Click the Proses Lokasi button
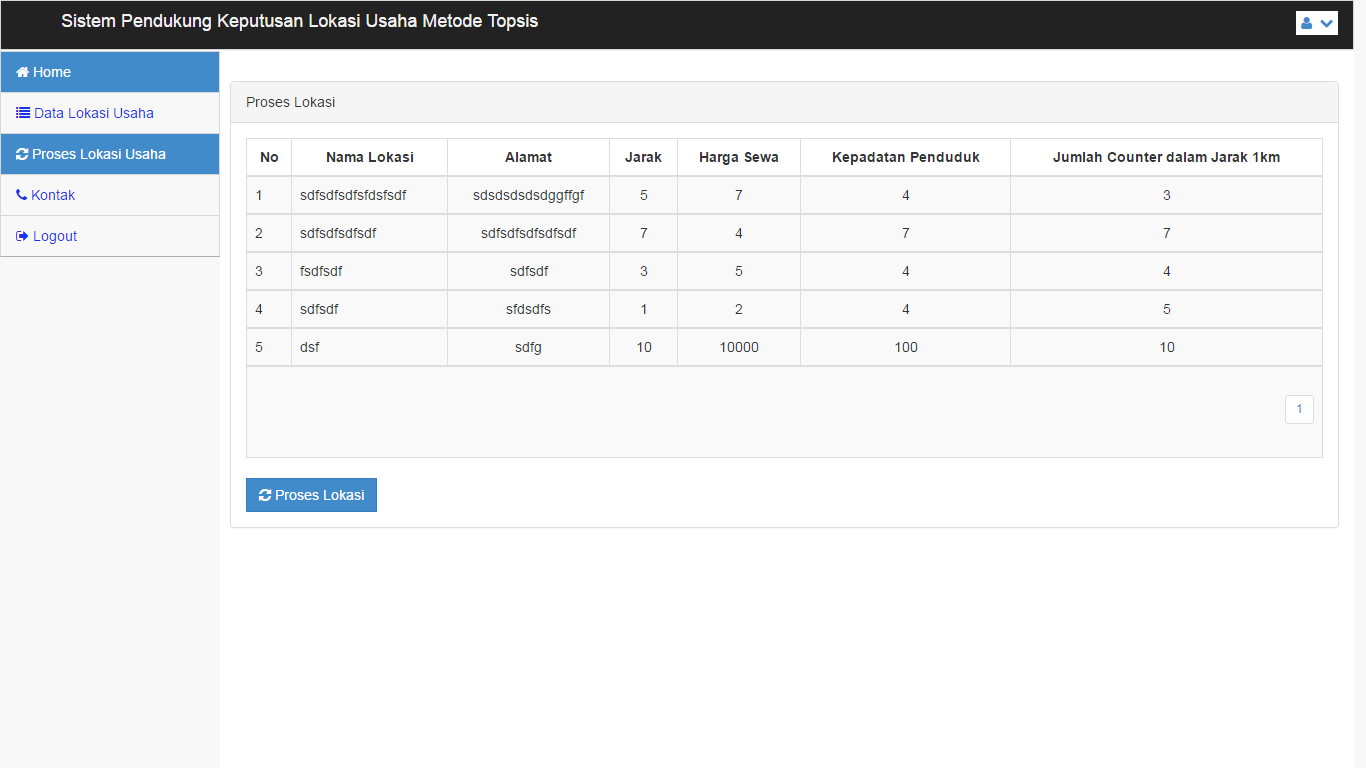 click(x=311, y=495)
